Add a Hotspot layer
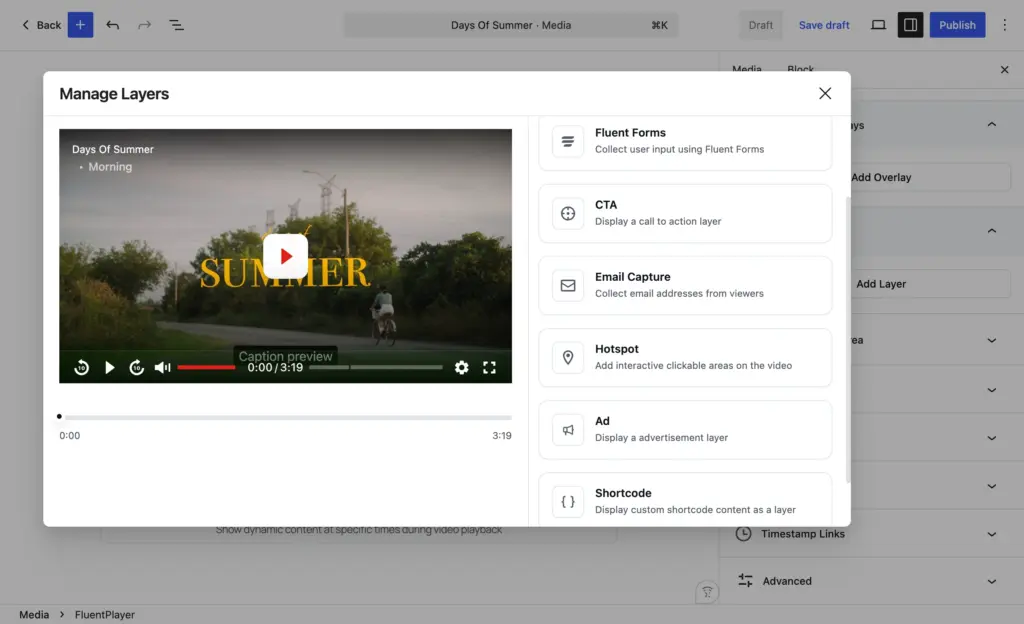The image size is (1024, 624). (685, 358)
